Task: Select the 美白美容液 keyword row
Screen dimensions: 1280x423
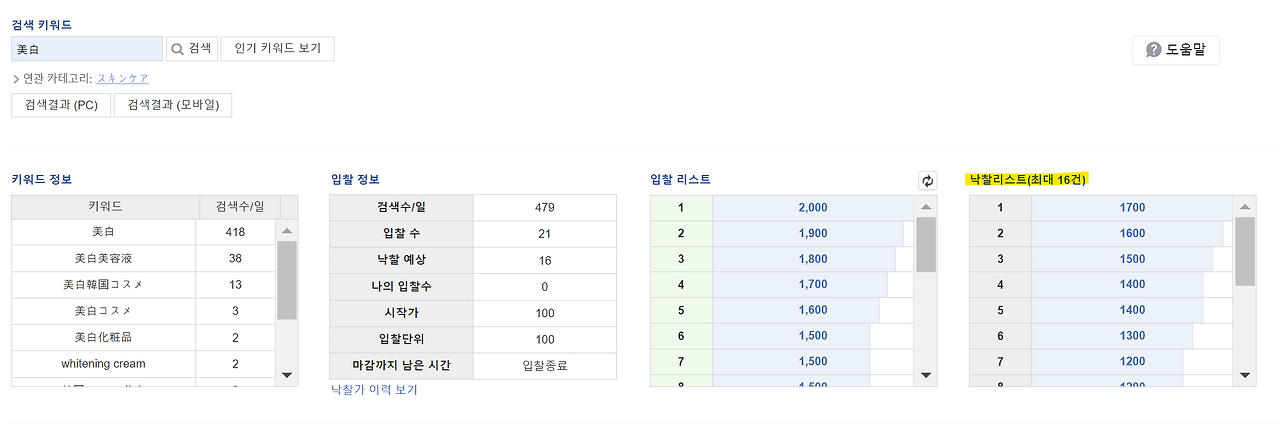Action: coord(144,258)
